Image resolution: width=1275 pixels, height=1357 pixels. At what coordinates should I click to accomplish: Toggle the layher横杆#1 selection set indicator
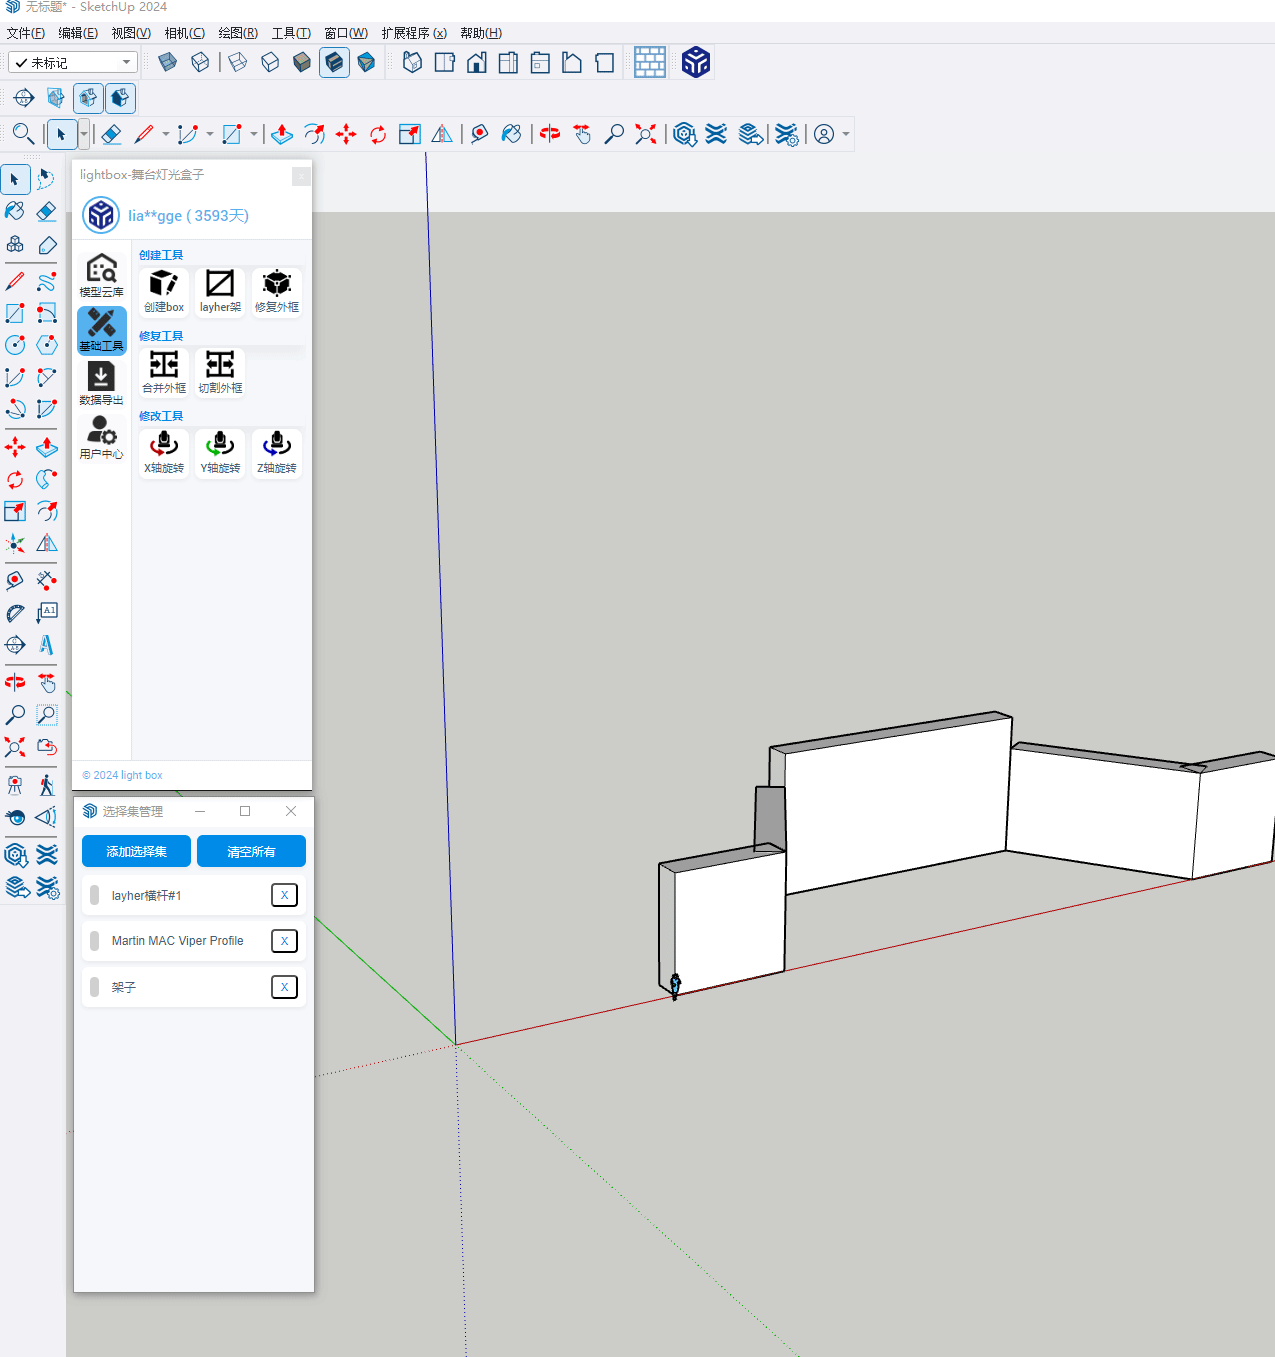point(95,895)
